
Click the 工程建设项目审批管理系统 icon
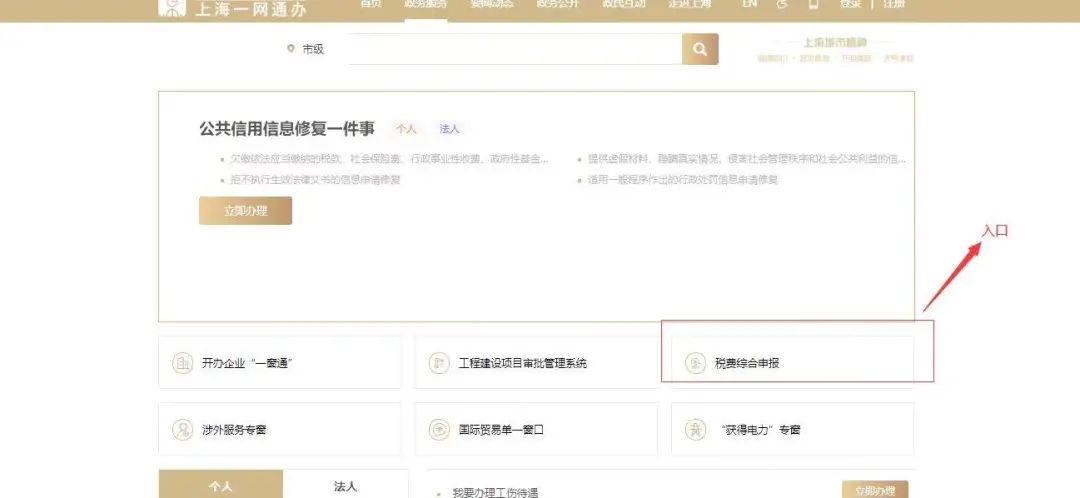(x=438, y=363)
